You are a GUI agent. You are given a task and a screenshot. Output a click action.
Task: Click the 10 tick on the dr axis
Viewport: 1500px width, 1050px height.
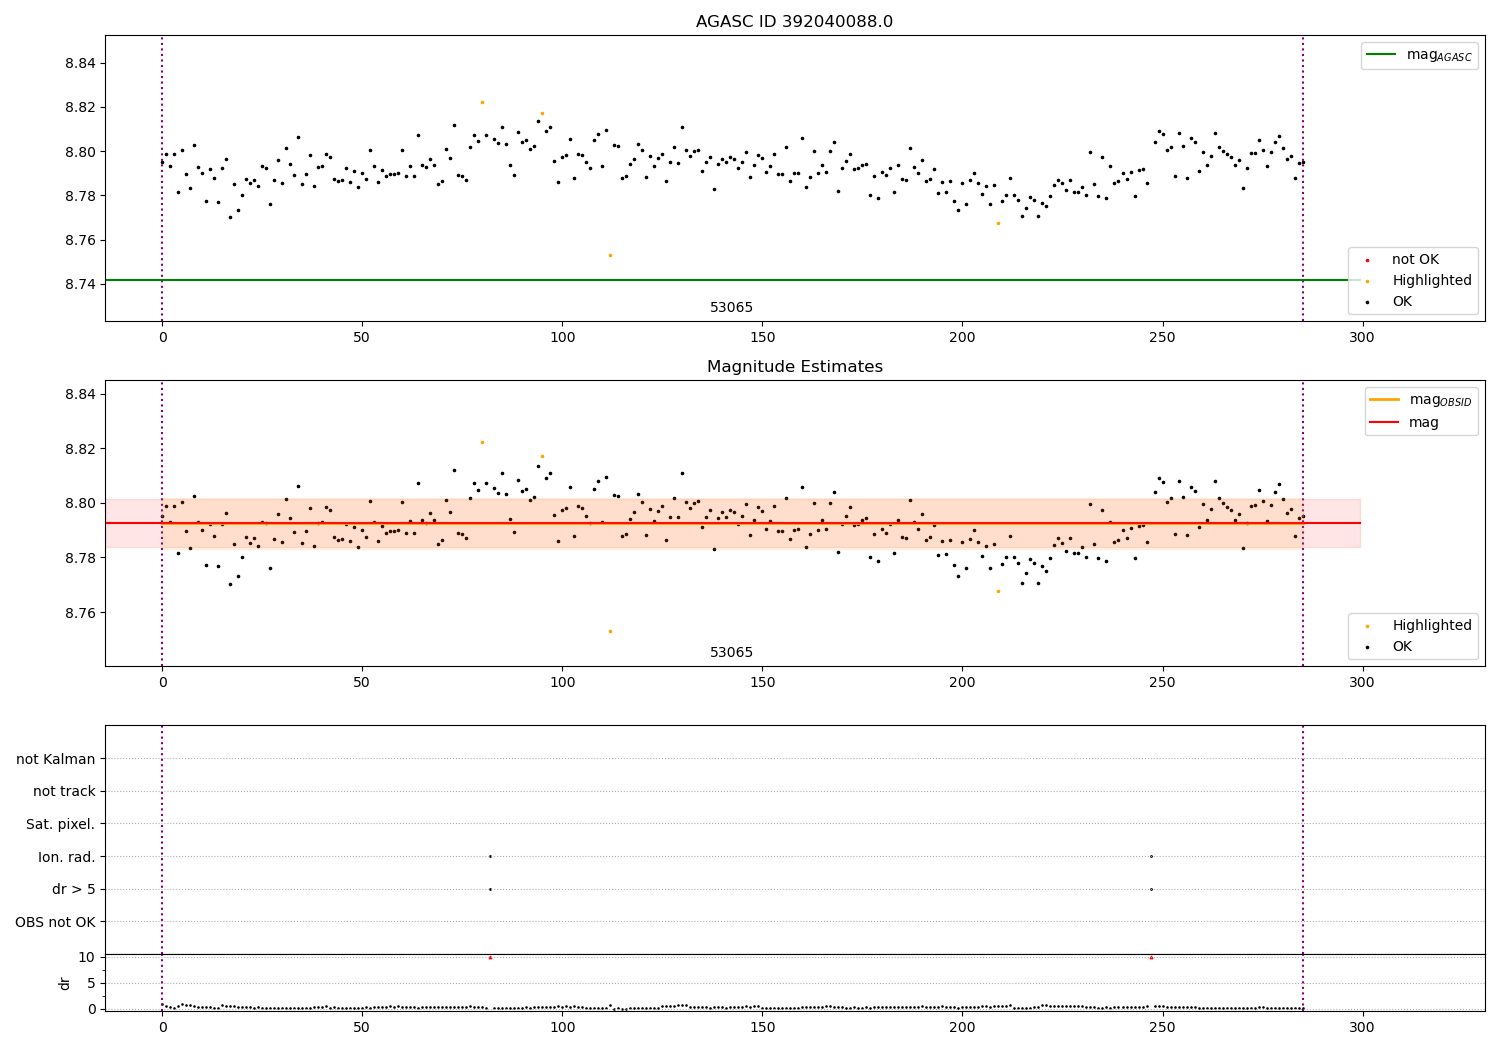[87, 957]
